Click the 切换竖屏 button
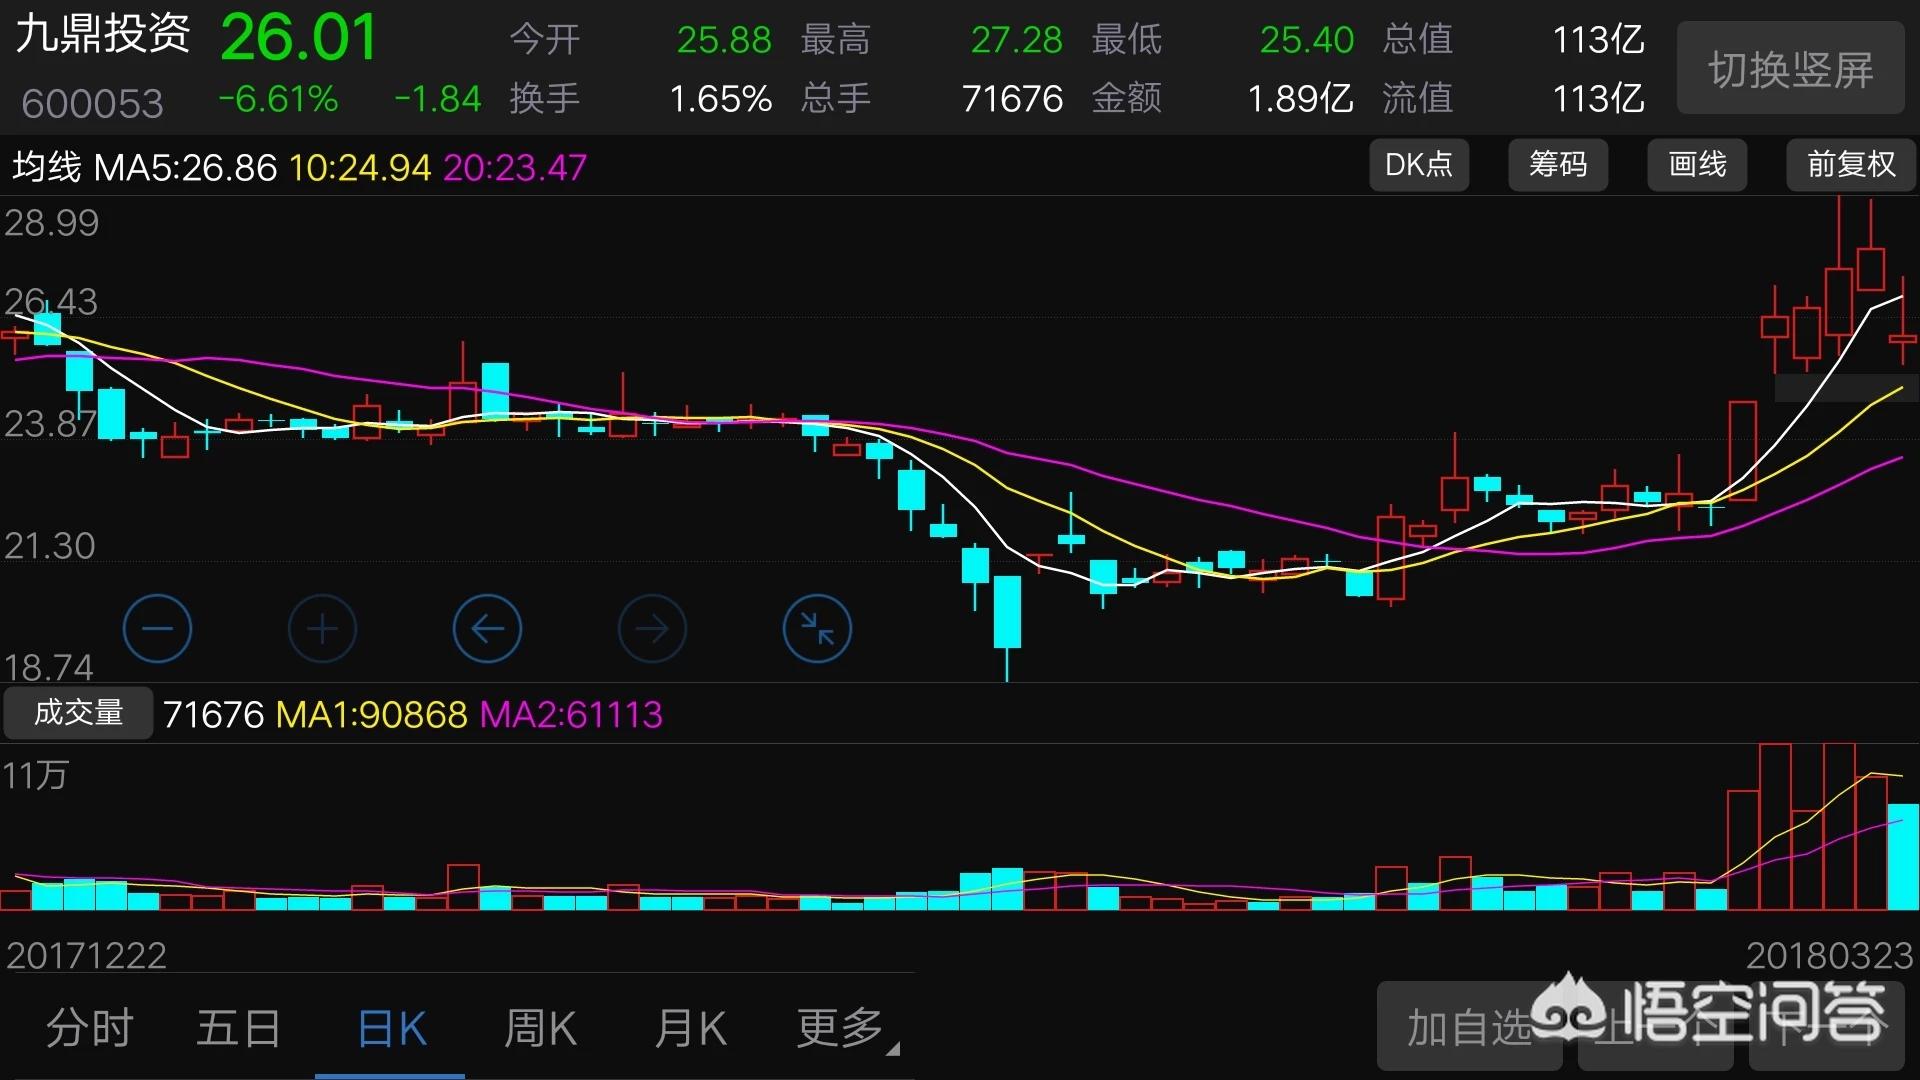The width and height of the screenshot is (1920, 1080). [1790, 69]
